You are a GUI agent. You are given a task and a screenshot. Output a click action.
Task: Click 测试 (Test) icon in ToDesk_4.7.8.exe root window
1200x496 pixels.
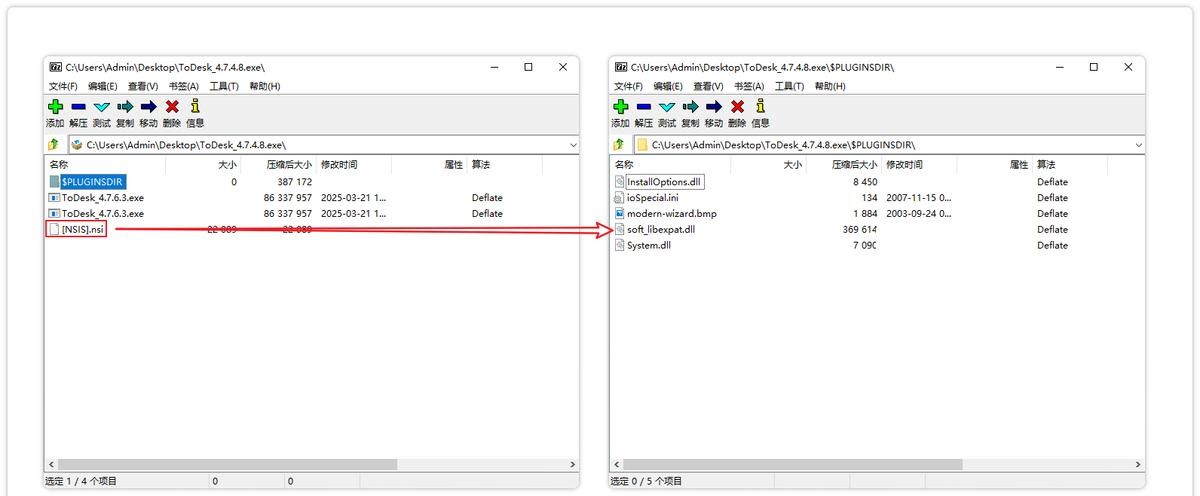tap(102, 106)
